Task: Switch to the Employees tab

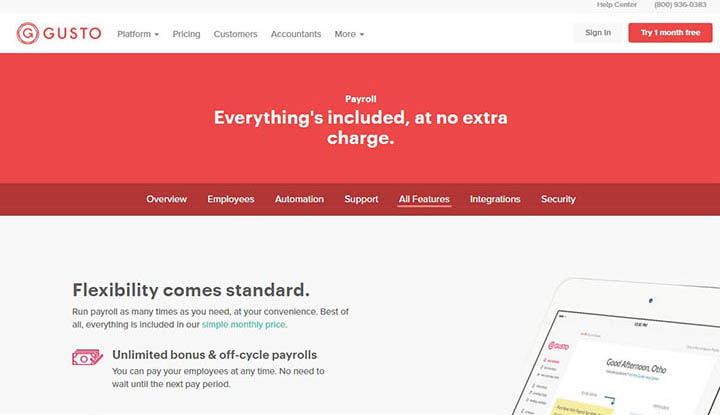Action: 231,199
